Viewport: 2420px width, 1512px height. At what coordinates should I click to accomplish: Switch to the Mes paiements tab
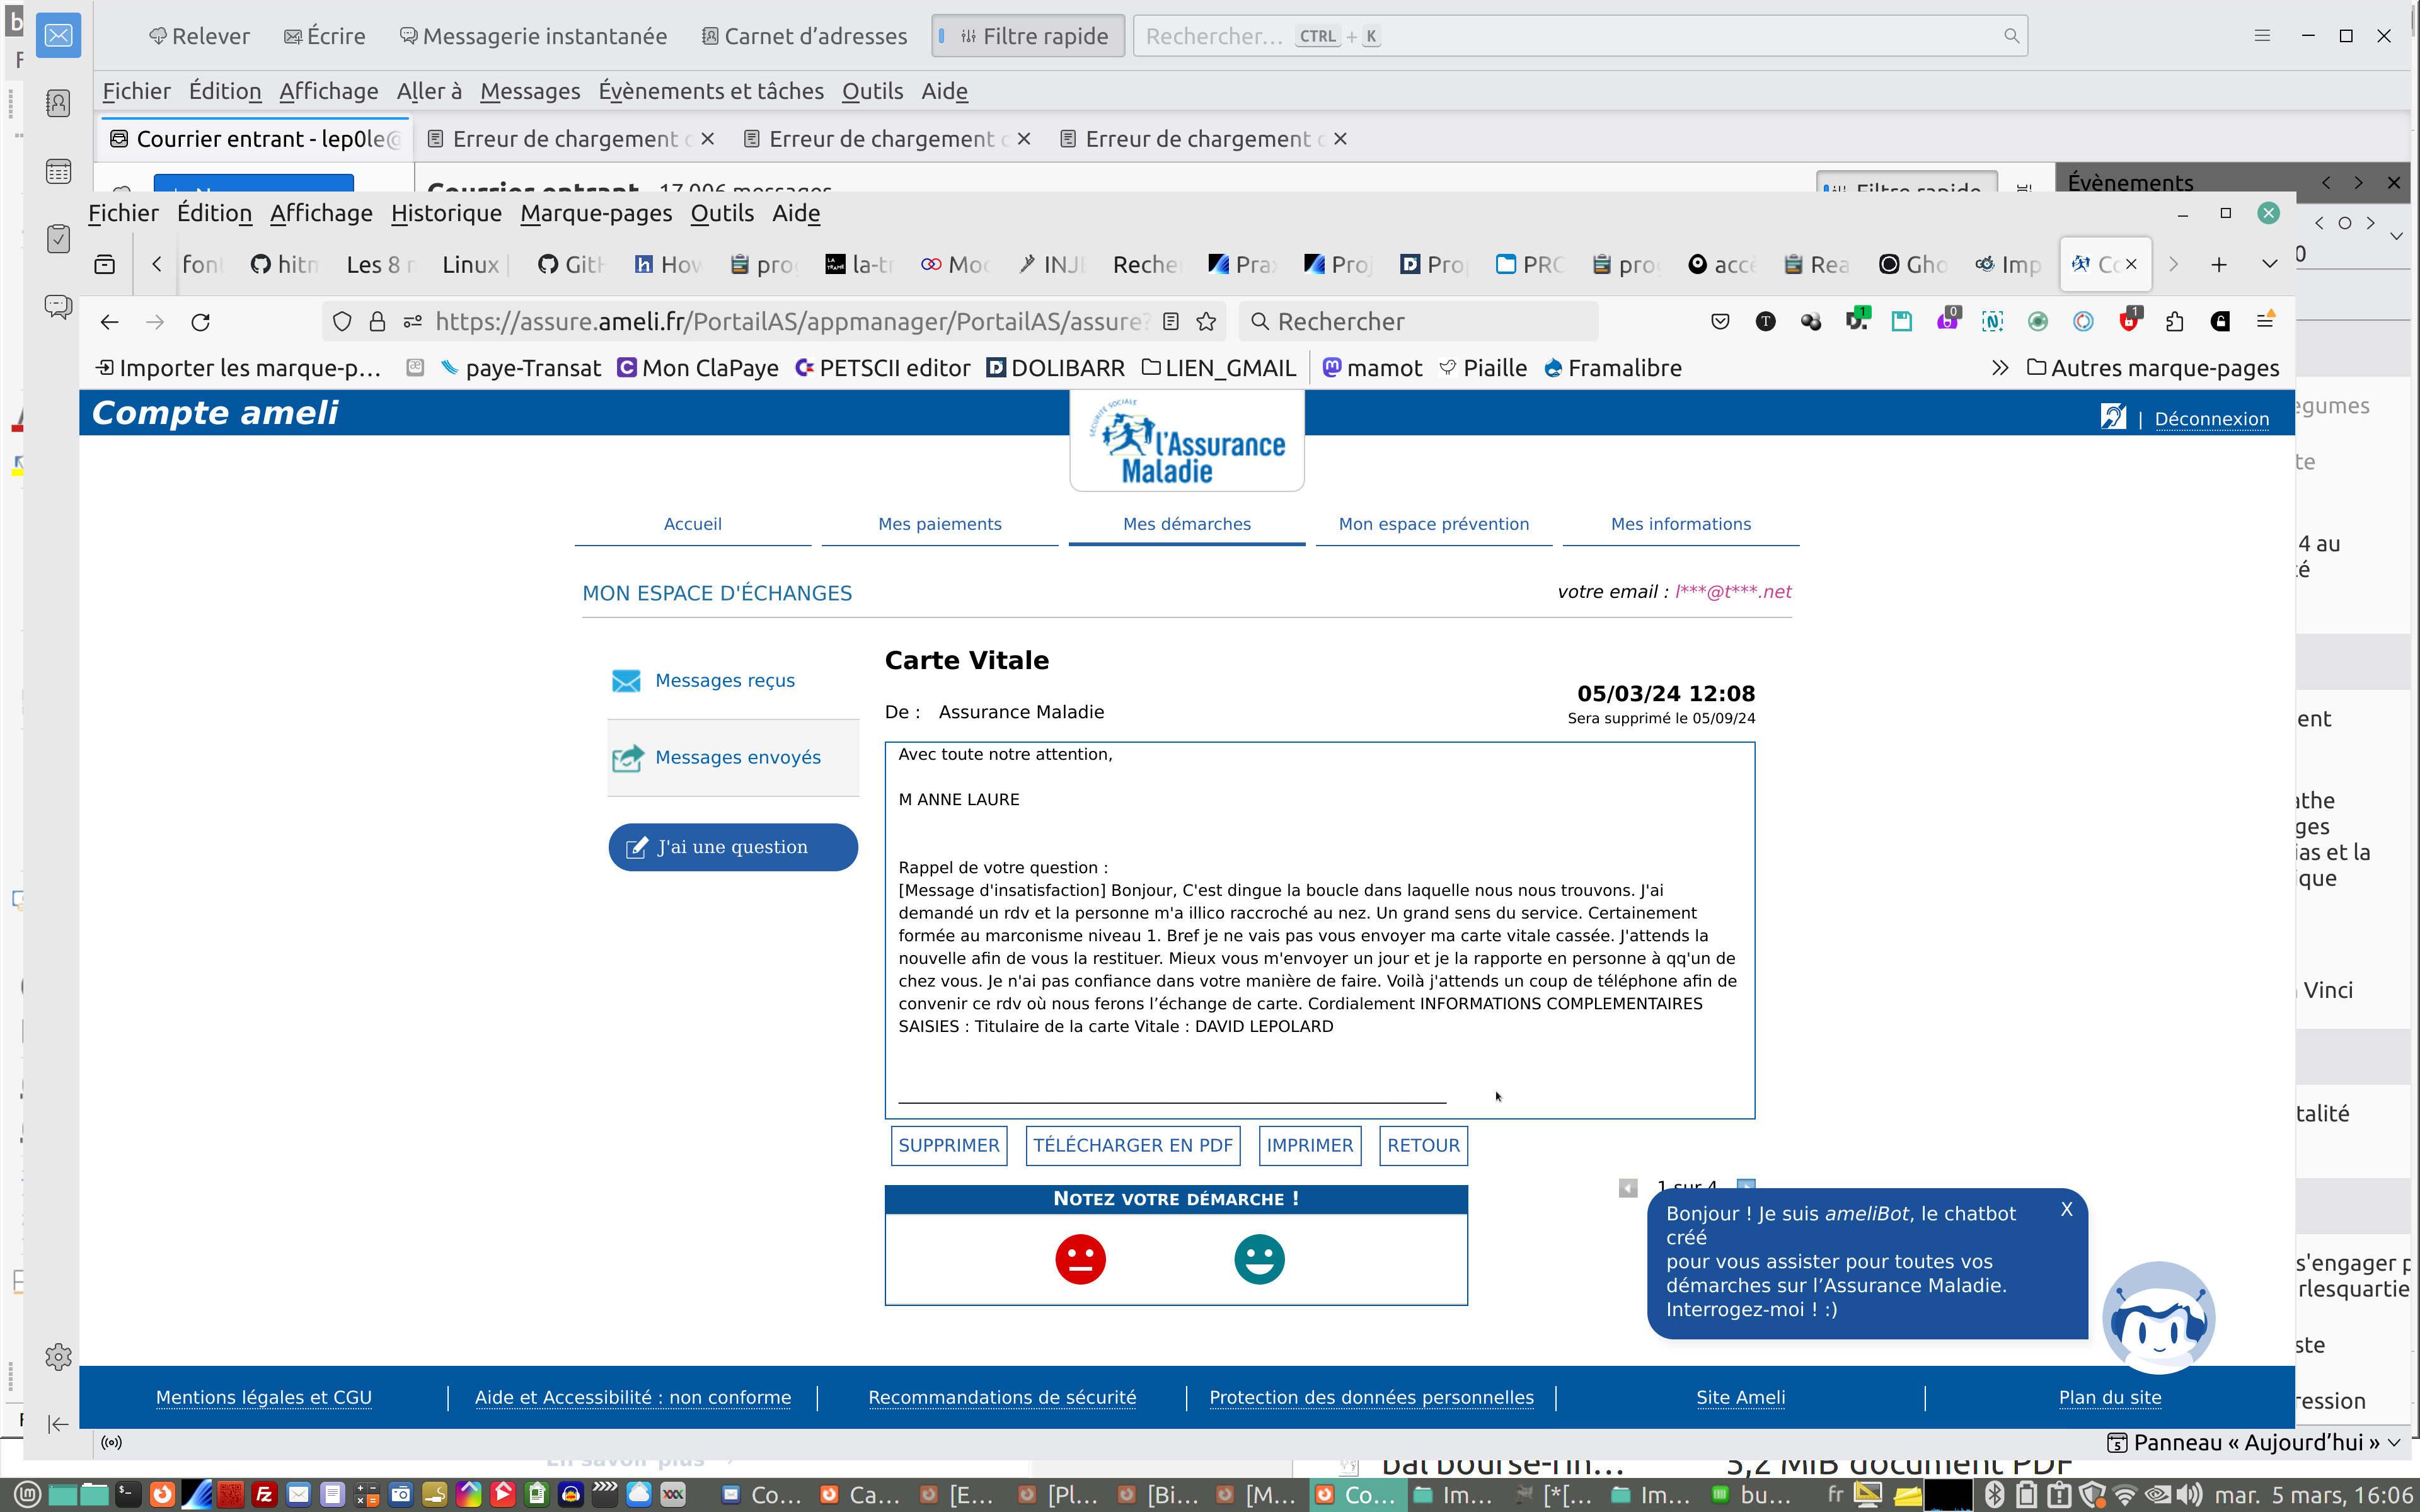(939, 524)
